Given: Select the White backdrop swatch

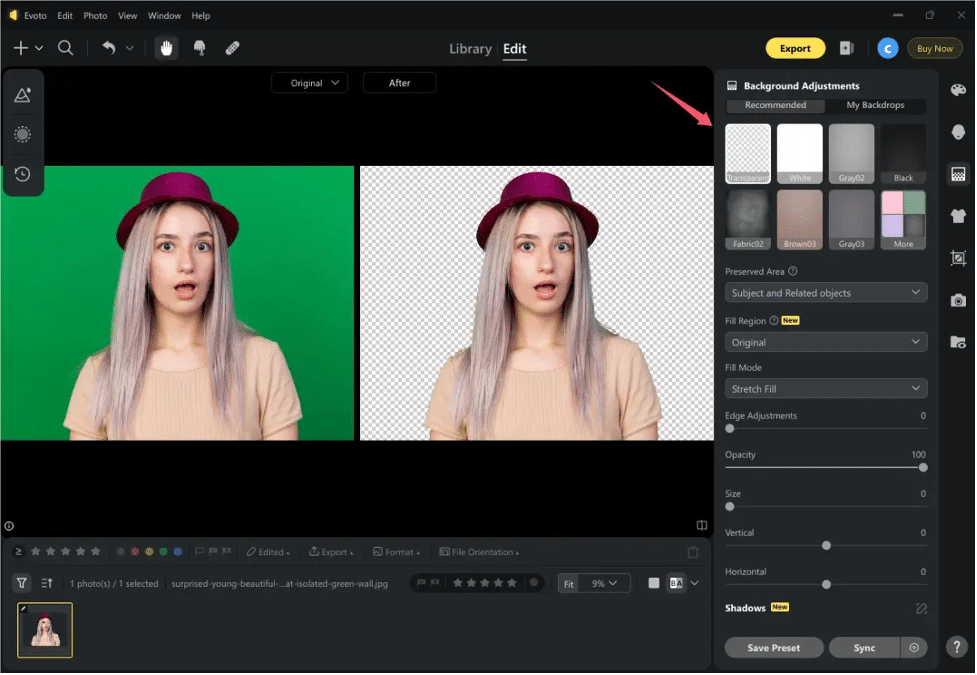Looking at the screenshot, I should (x=800, y=152).
